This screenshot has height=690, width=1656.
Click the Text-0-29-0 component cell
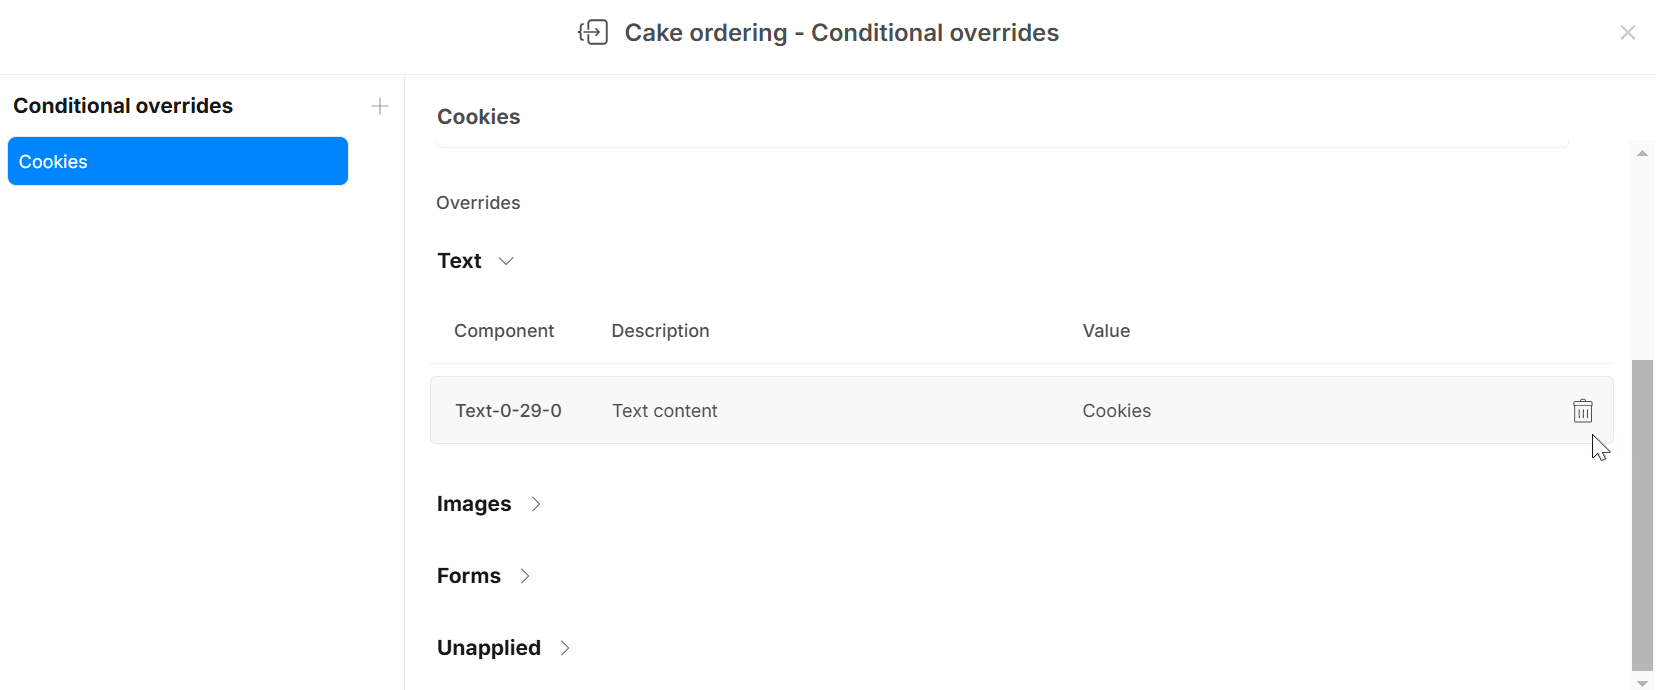[x=508, y=411]
